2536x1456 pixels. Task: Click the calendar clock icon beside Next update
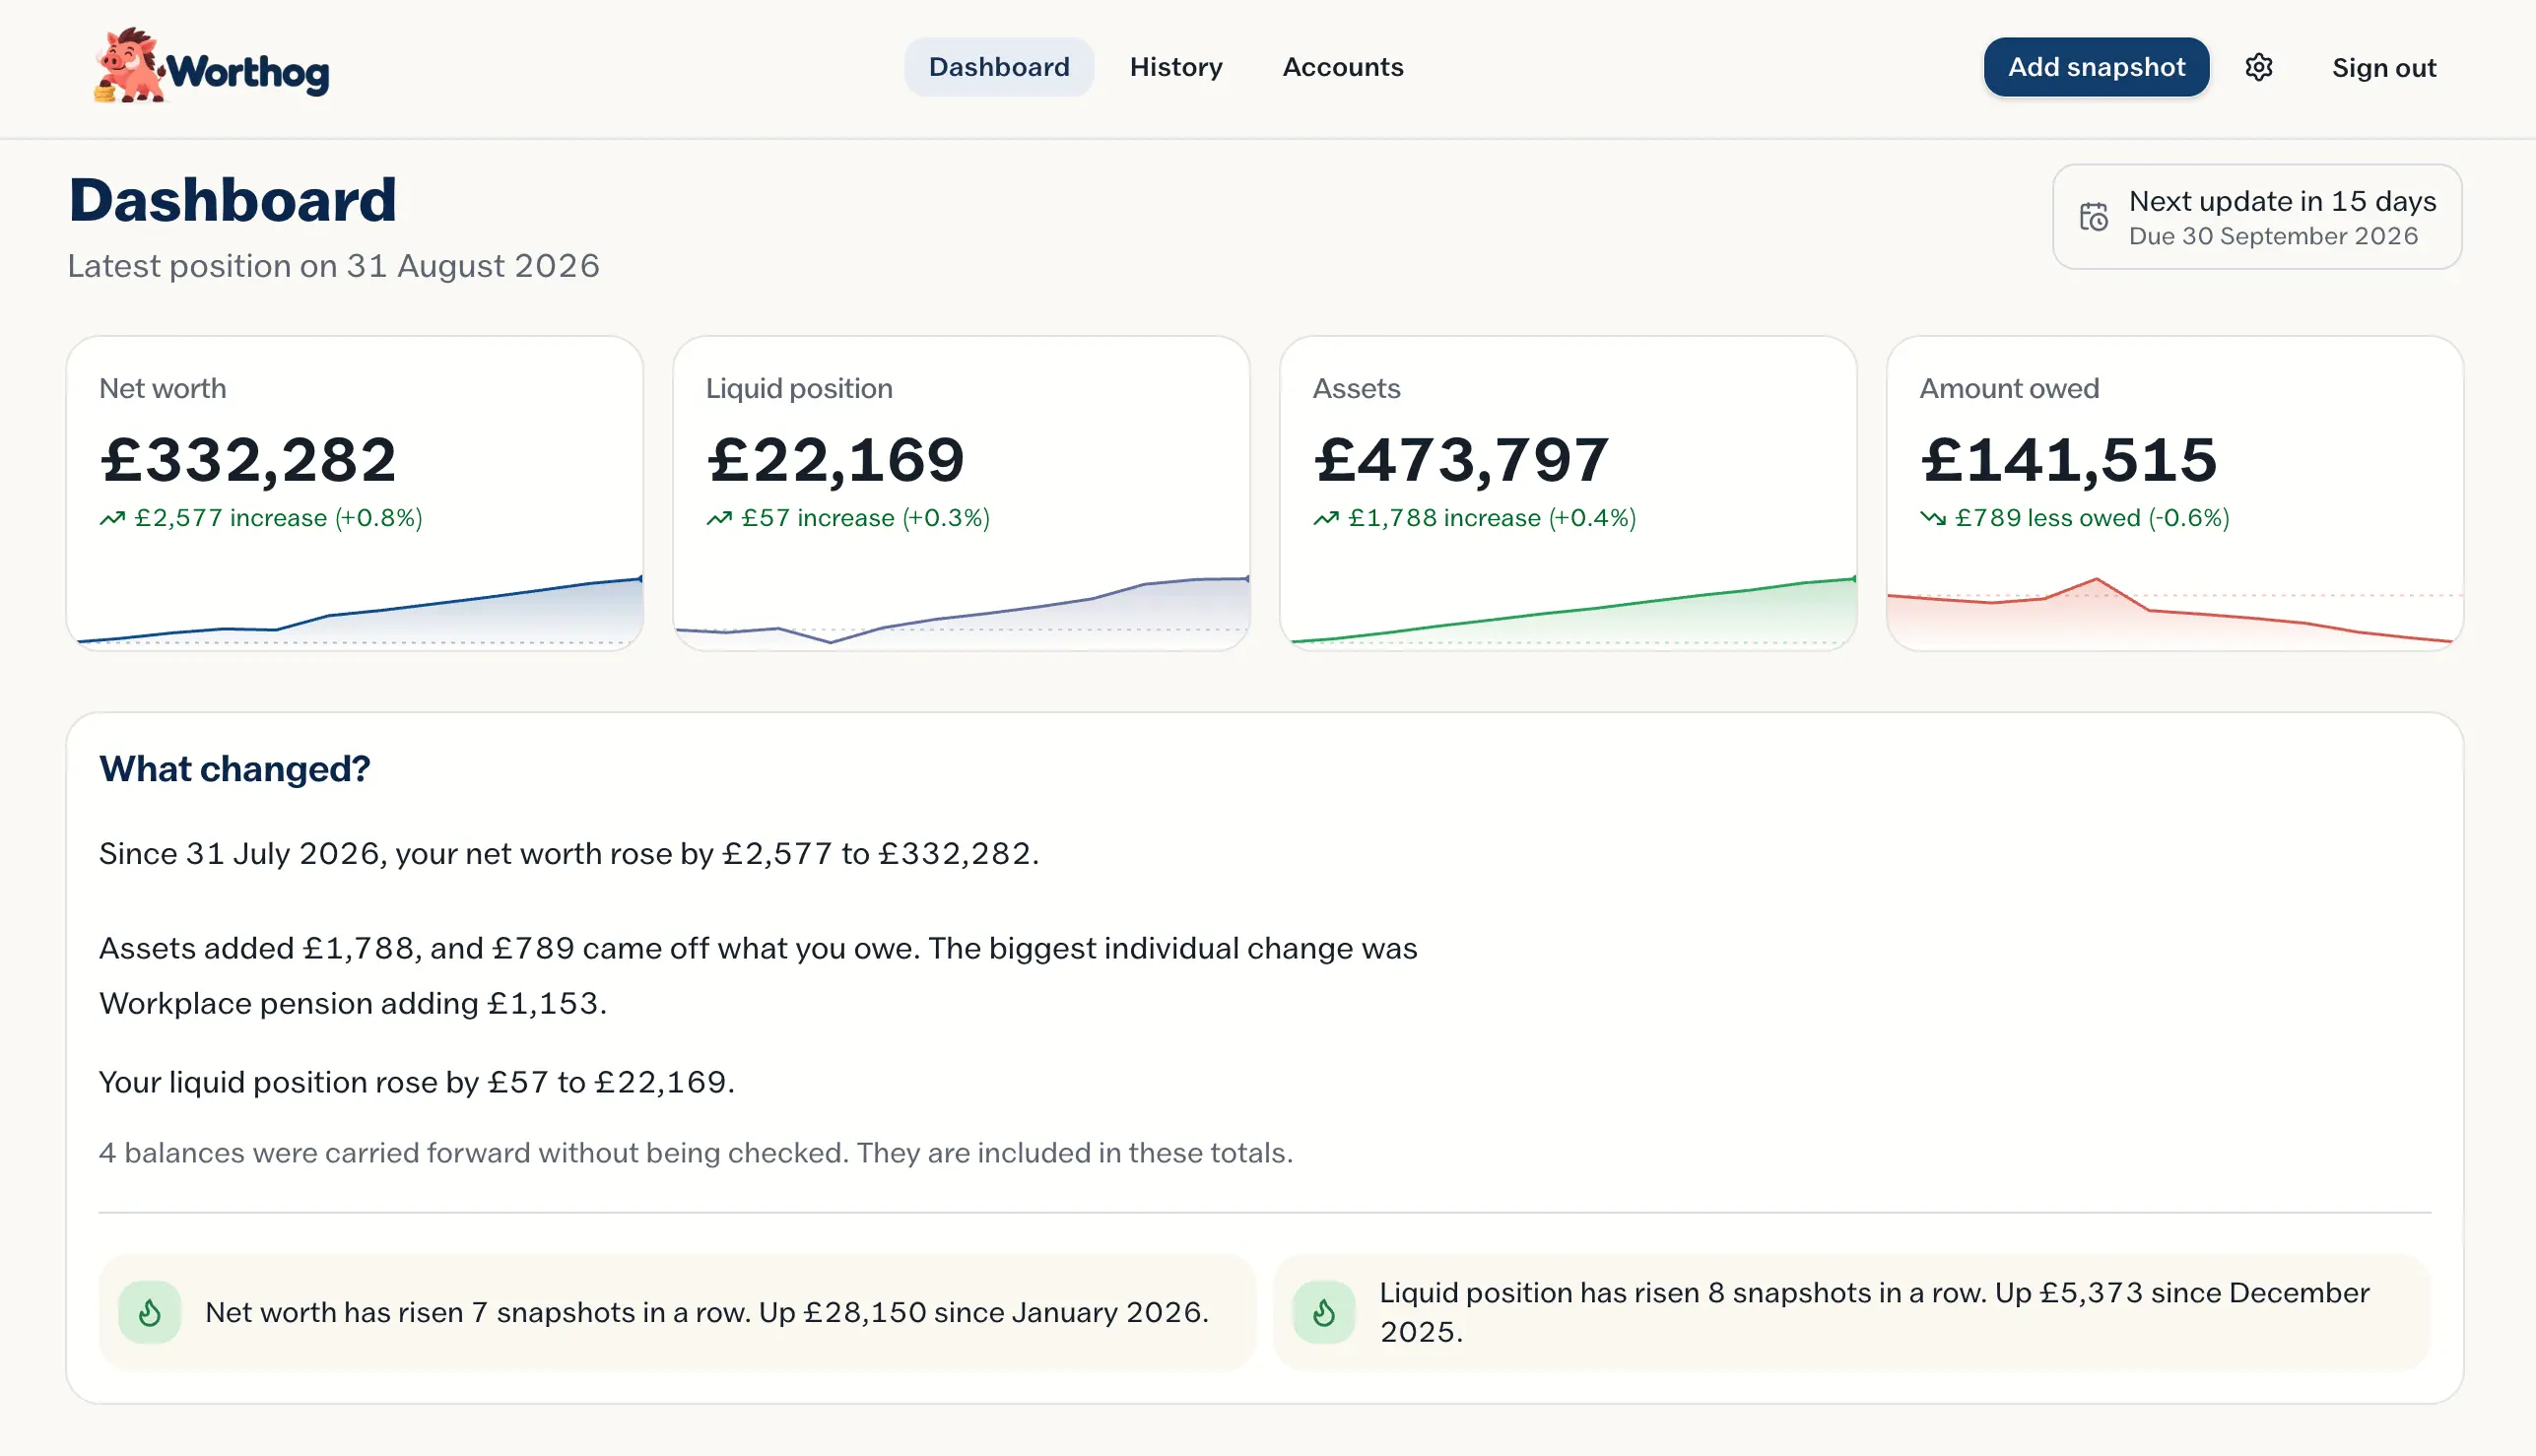point(2093,217)
